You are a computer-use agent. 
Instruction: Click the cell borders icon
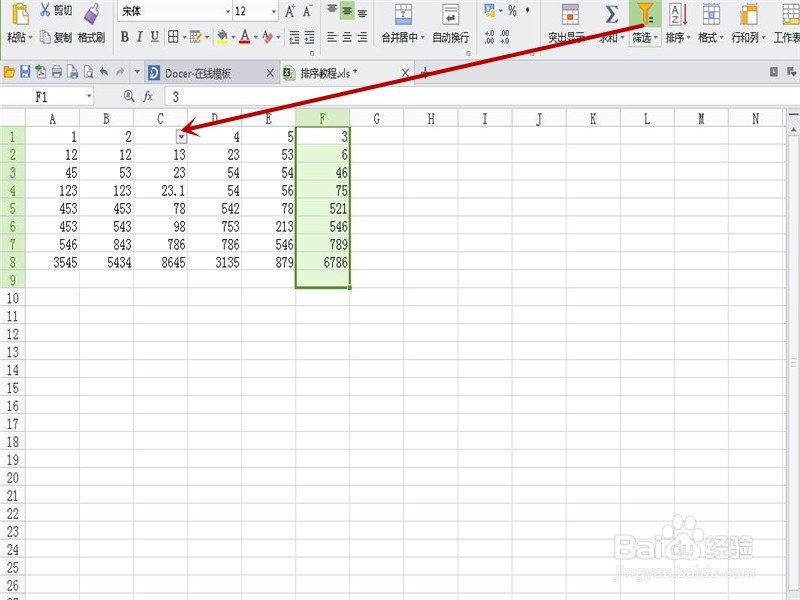(x=173, y=37)
